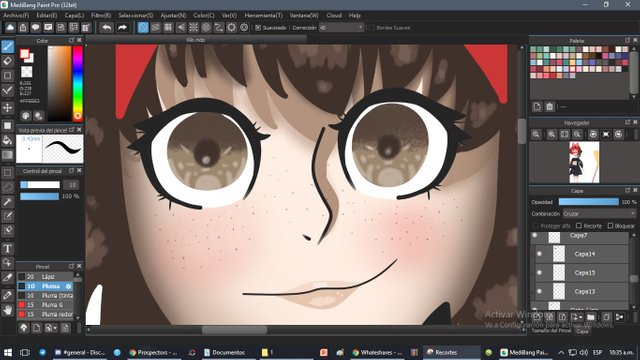Open the color wheel palette button
640x360 pixels.
[26, 116]
